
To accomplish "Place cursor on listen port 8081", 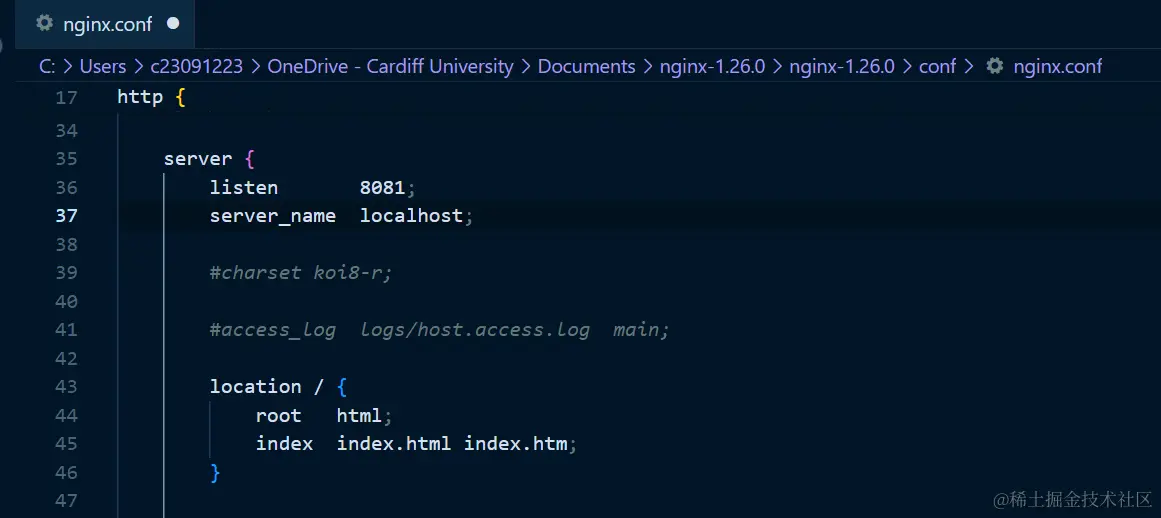I will point(384,188).
